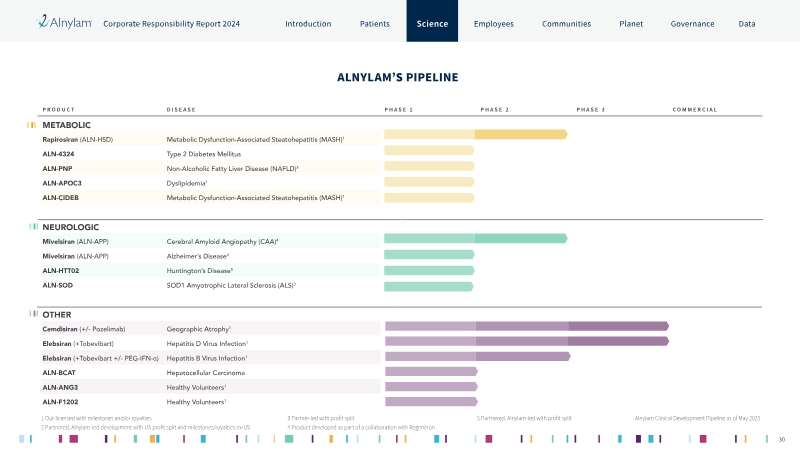
Task: Select the ALN-F1202 product name
Action: [x=60, y=402]
